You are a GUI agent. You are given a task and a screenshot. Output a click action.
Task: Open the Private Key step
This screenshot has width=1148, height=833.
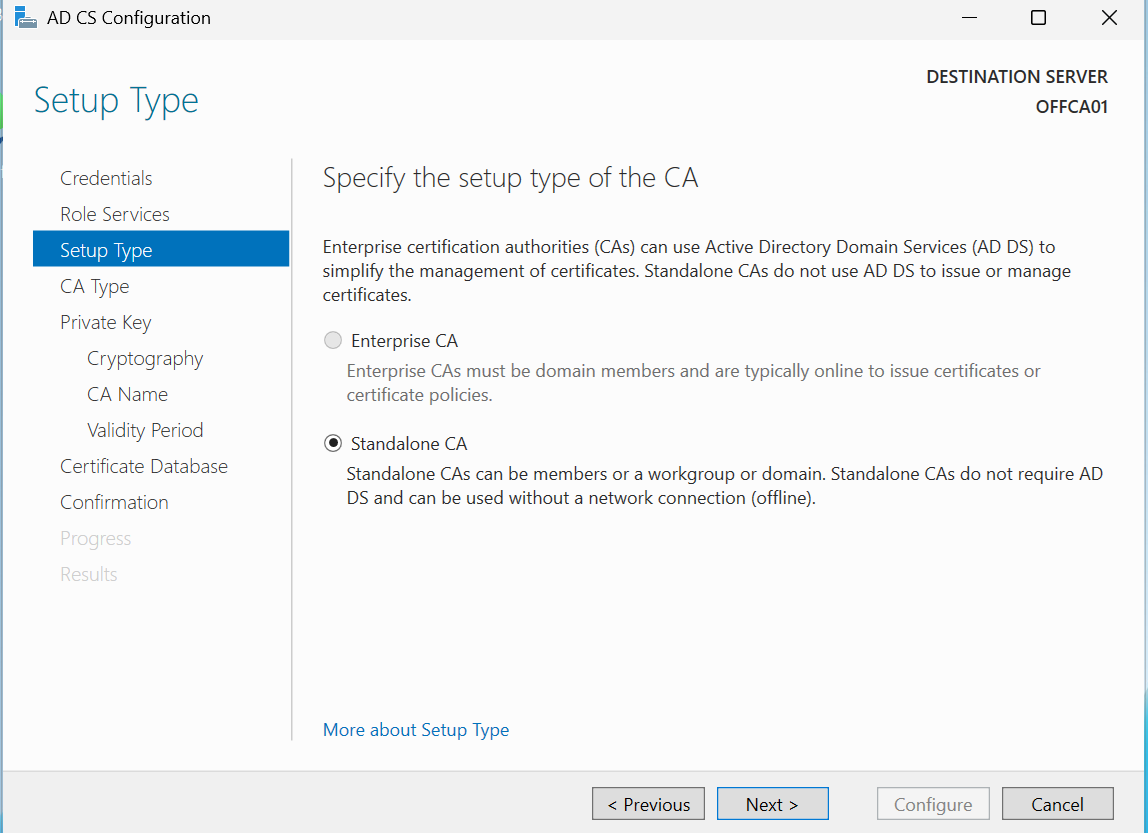(x=106, y=322)
